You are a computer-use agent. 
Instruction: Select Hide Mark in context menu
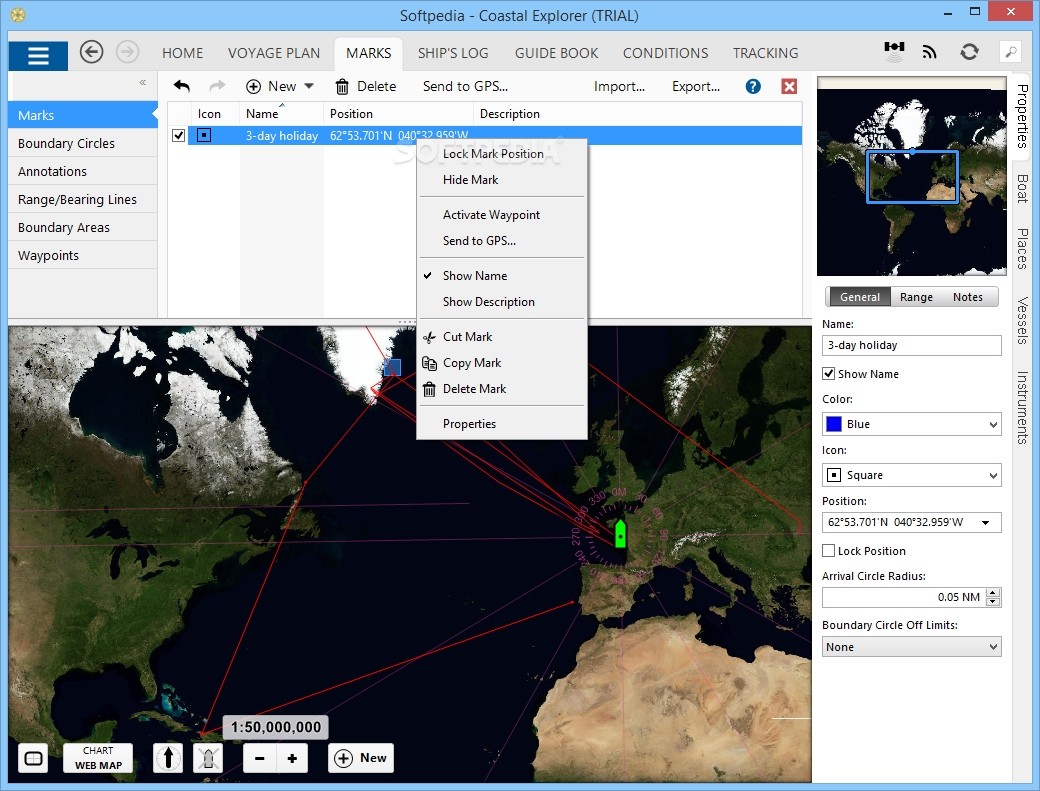tap(502, 180)
